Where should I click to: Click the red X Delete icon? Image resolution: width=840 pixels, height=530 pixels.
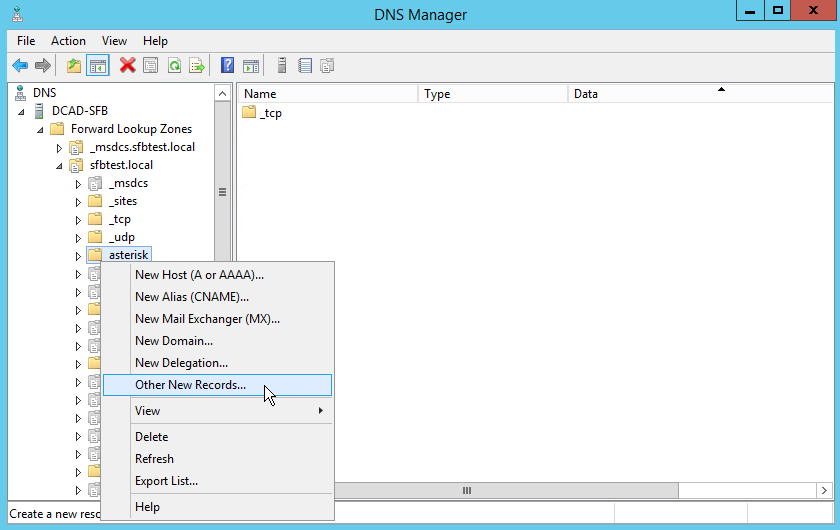click(x=128, y=66)
